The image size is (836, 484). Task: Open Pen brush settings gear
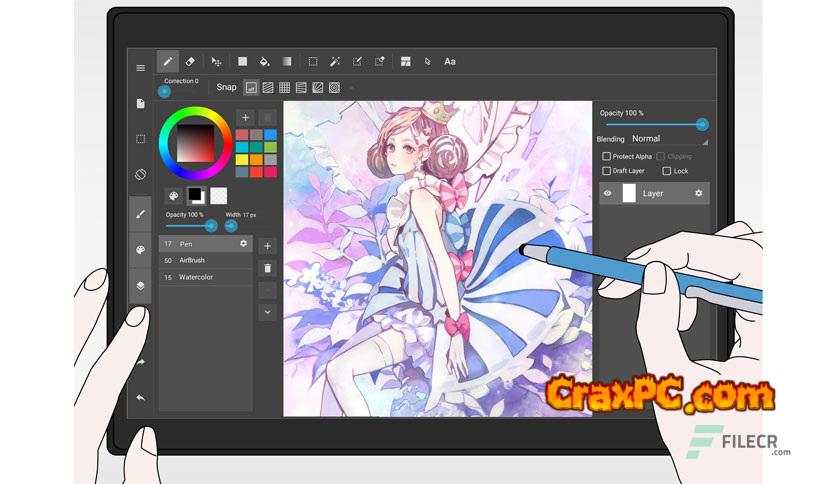coord(243,243)
